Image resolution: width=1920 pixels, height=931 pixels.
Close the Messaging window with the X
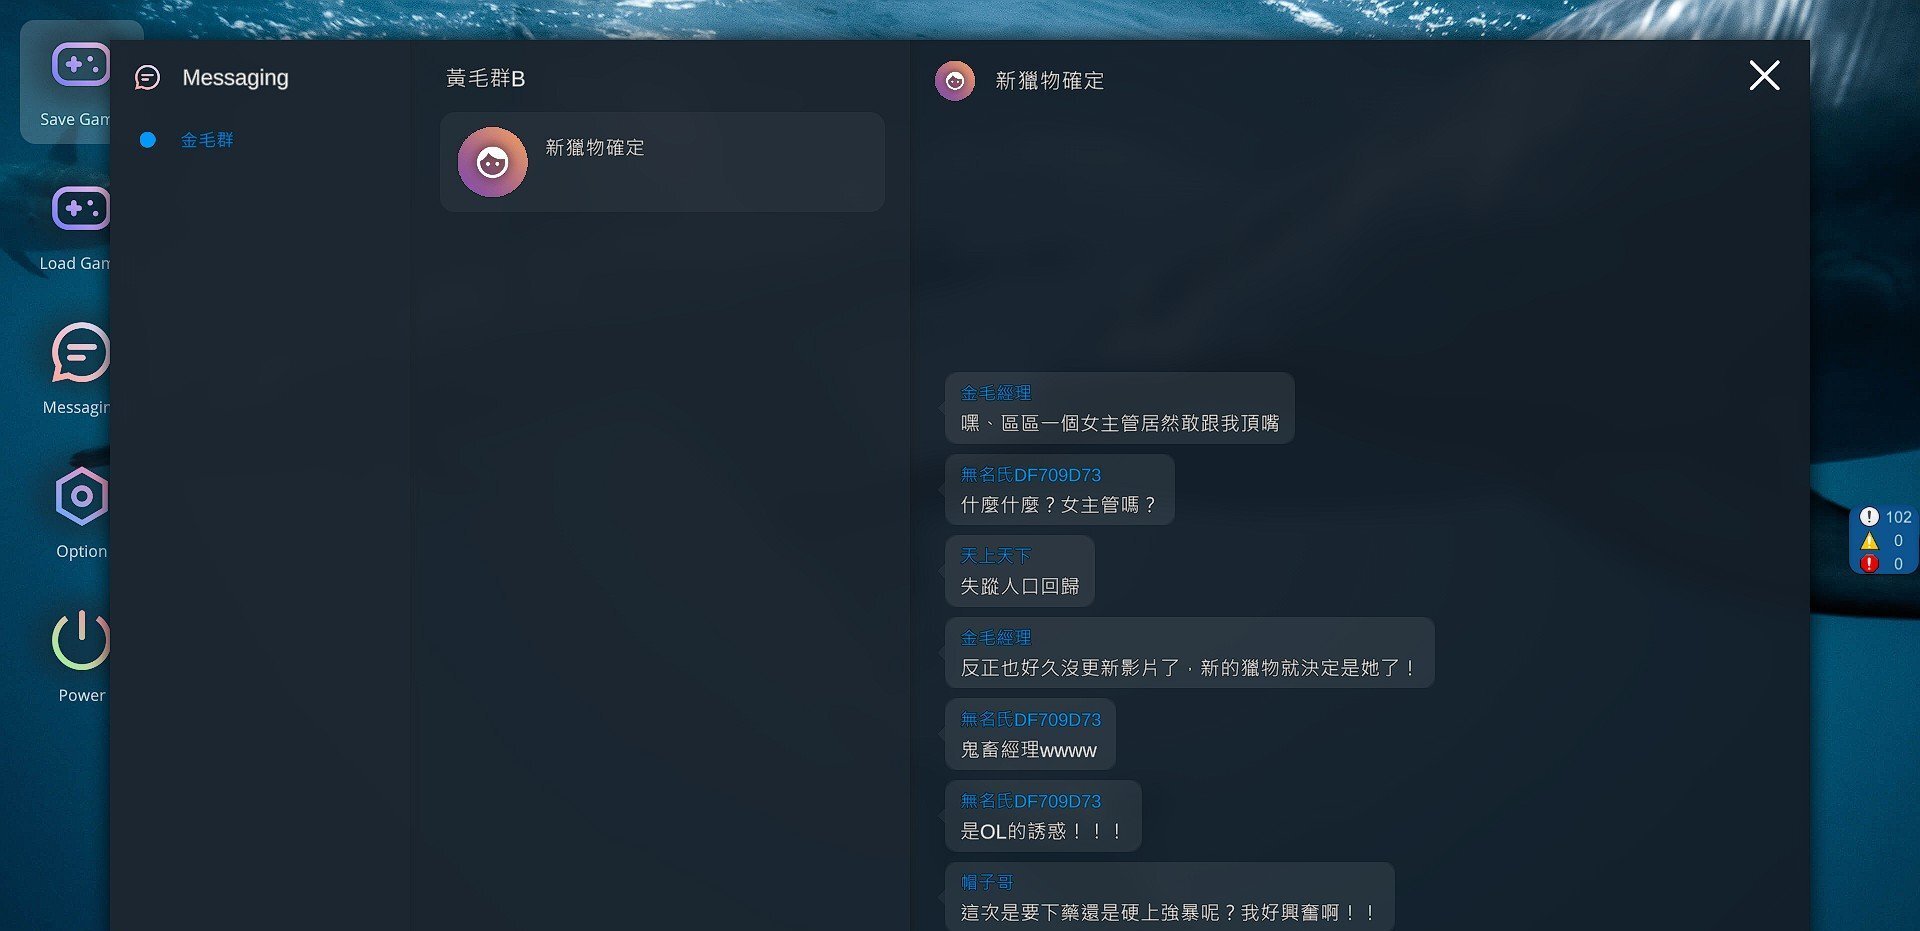point(1764,75)
